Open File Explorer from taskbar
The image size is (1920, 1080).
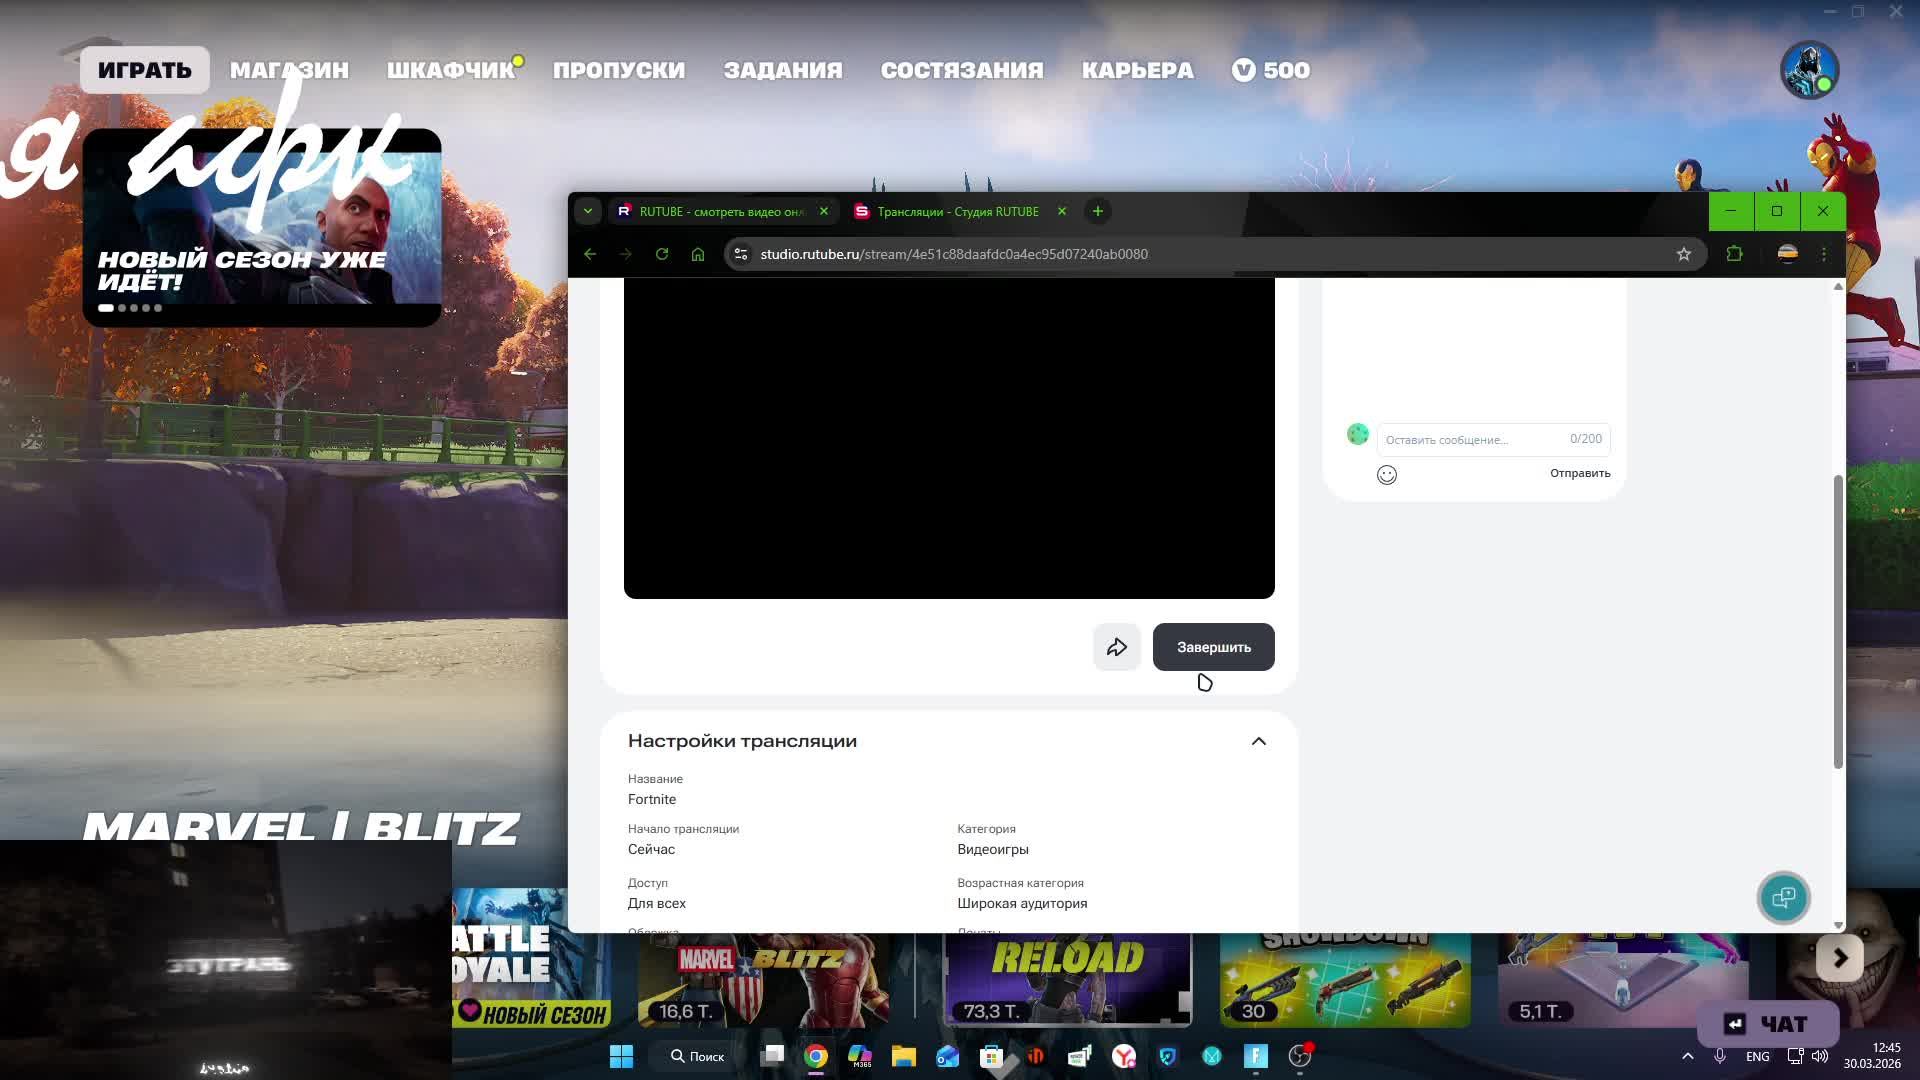pos(904,1056)
